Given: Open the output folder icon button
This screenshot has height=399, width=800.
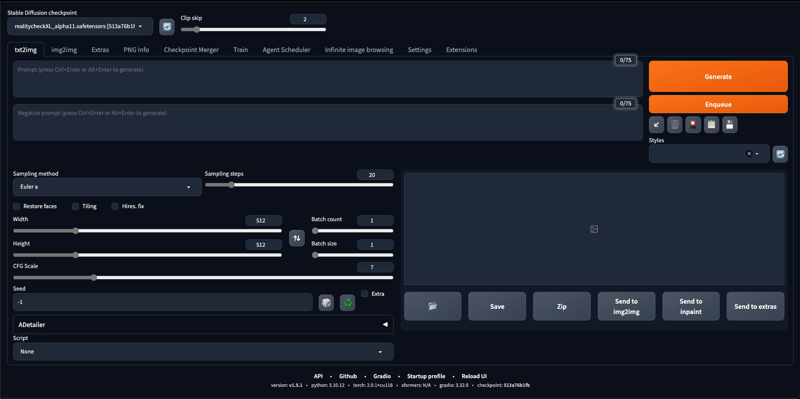Looking at the screenshot, I should 433,306.
